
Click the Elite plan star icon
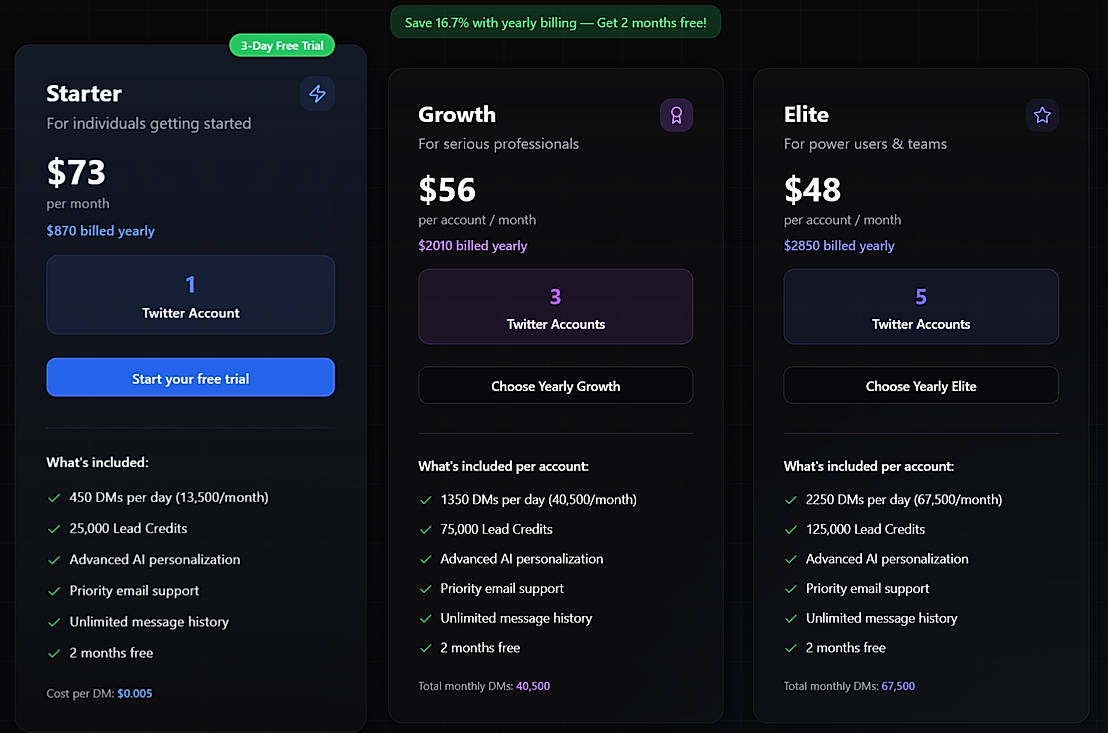click(1042, 115)
